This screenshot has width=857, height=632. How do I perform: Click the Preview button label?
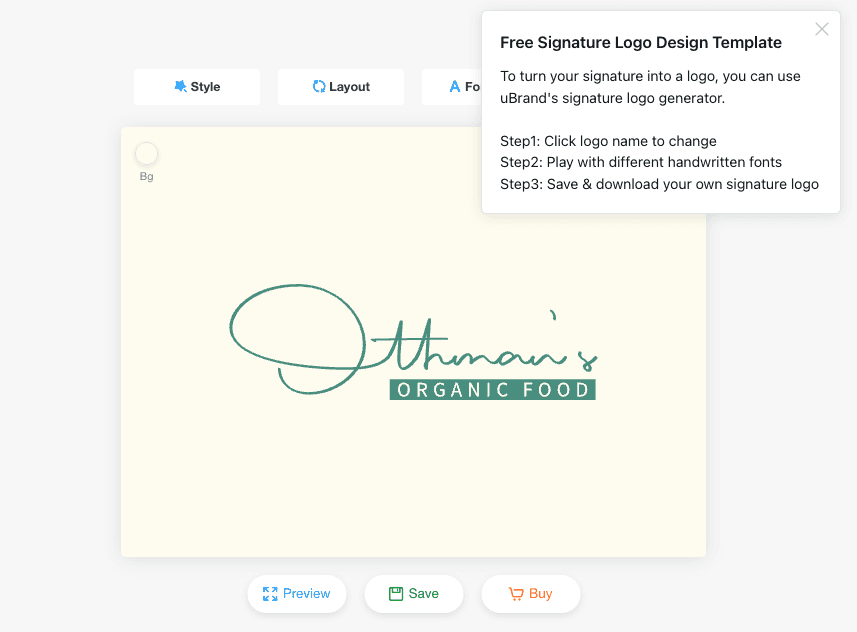[x=307, y=594]
